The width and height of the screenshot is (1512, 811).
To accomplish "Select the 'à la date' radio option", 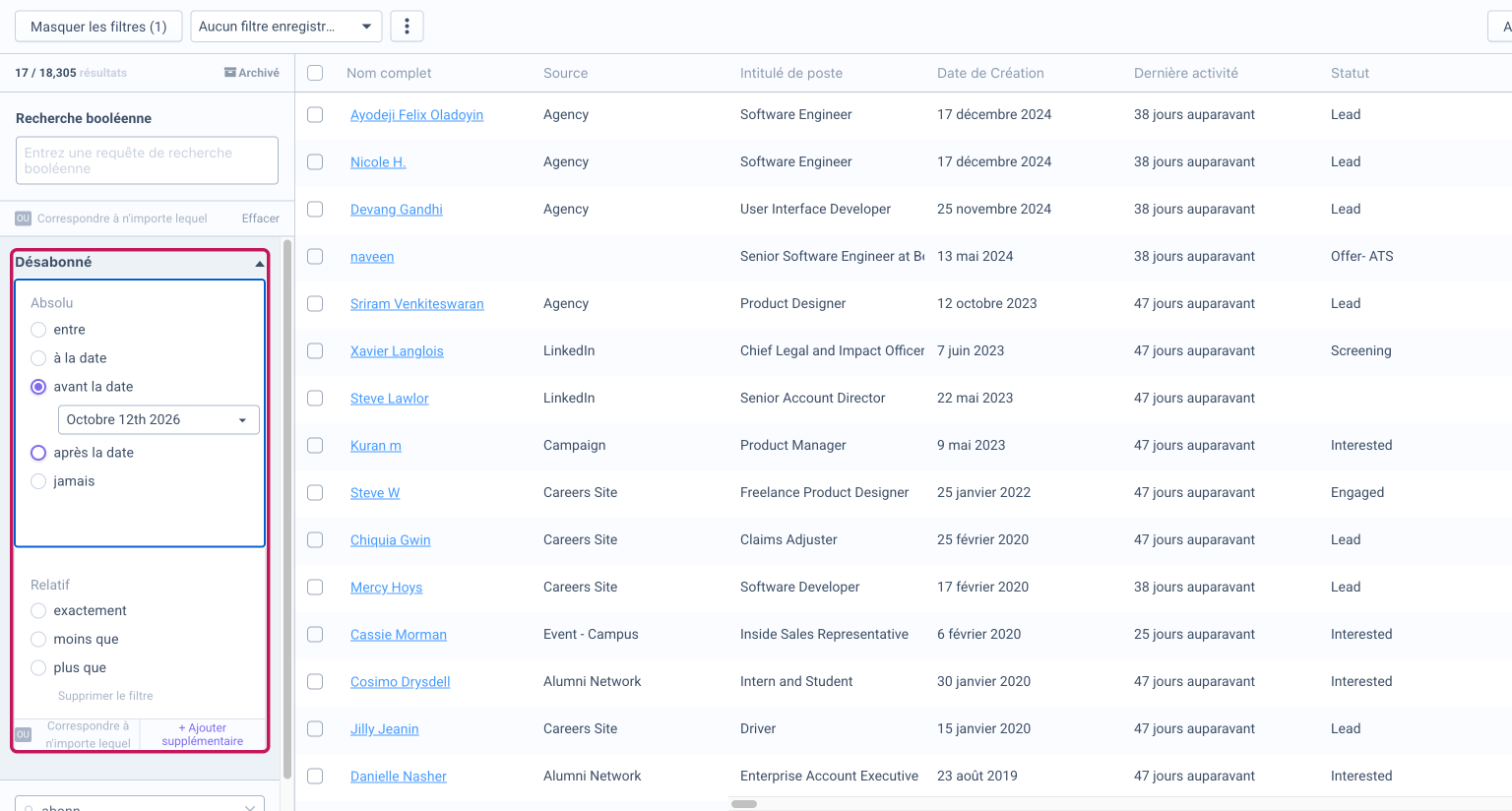I will (x=38, y=358).
